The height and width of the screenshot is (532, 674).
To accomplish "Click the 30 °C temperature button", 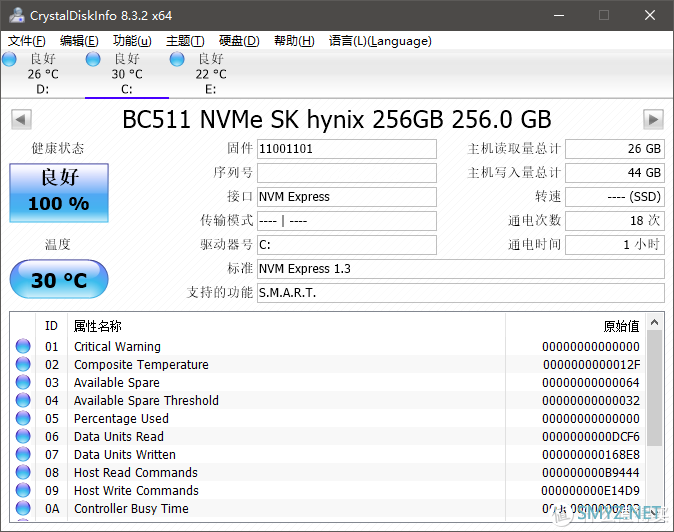I will coord(59,279).
